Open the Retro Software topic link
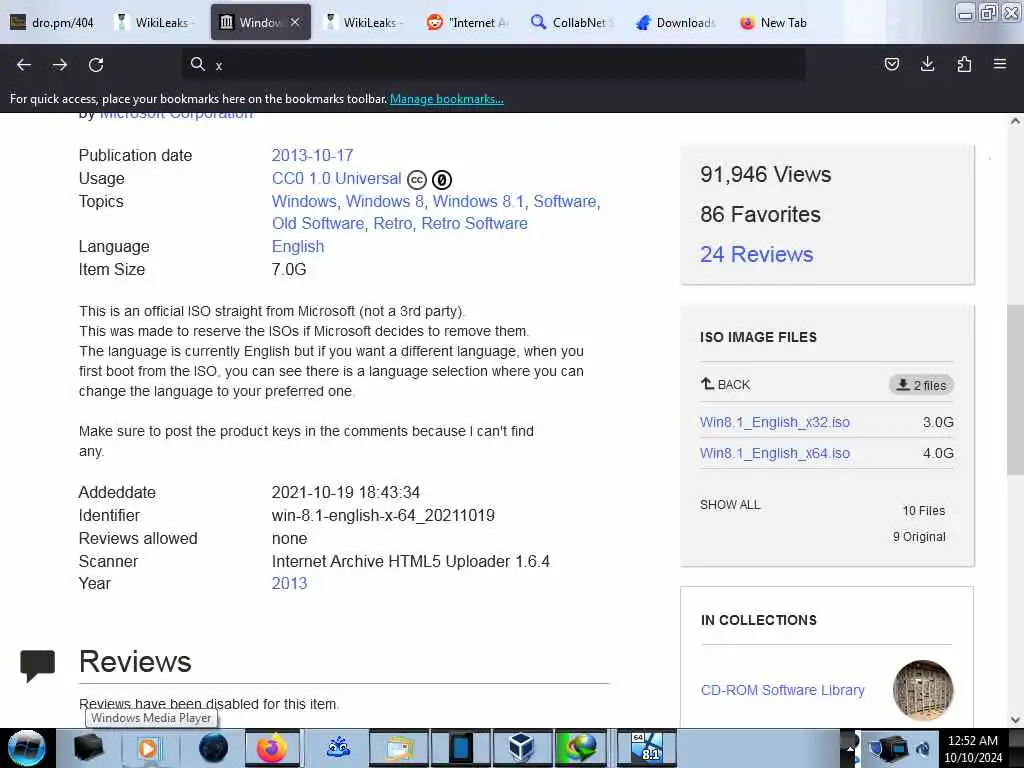This screenshot has height=768, width=1024. click(x=474, y=223)
